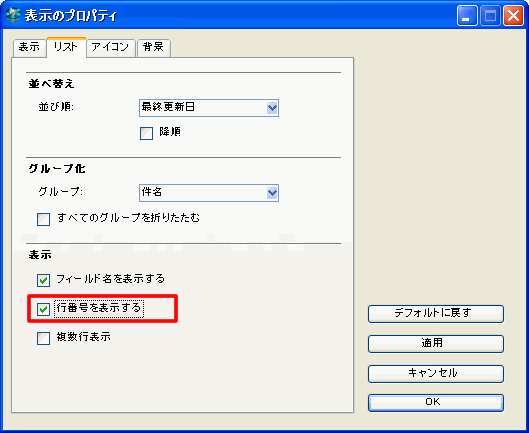Enable 複数行表示 checkbox
Screen dimensions: 529x433
click(x=44, y=339)
